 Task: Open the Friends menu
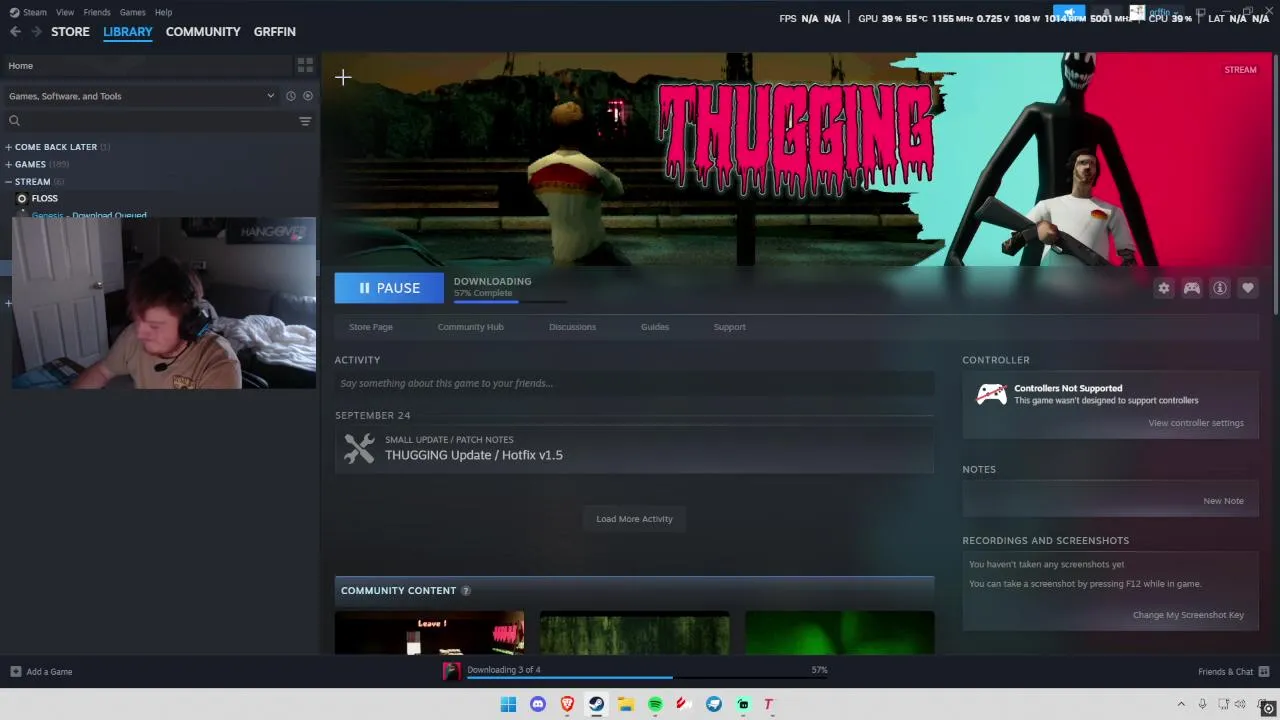[x=97, y=12]
